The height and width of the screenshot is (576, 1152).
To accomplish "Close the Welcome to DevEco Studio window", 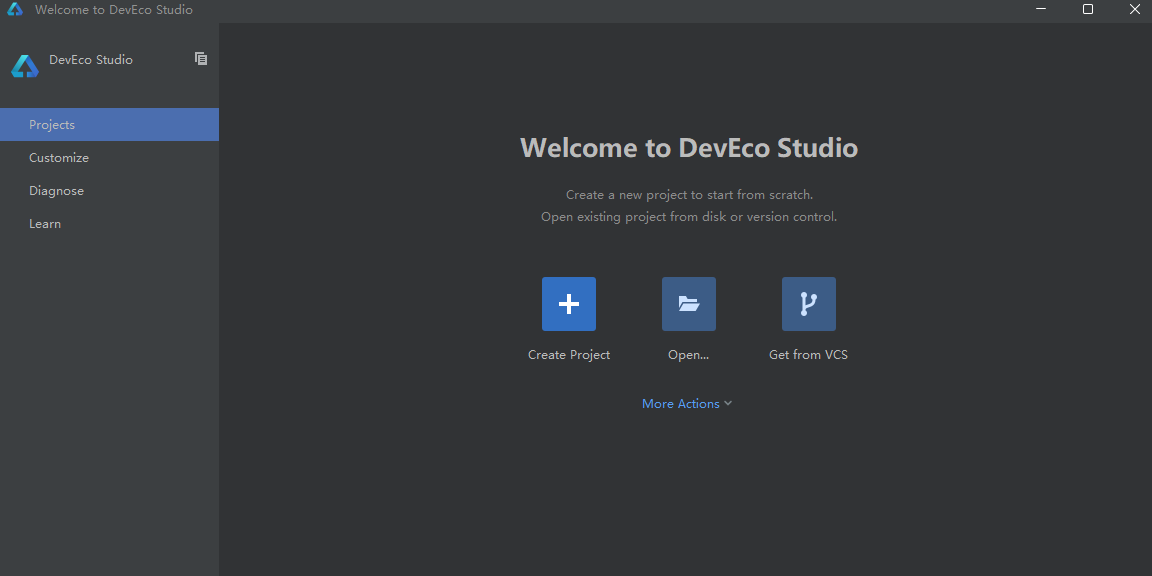I will pos(1134,10).
